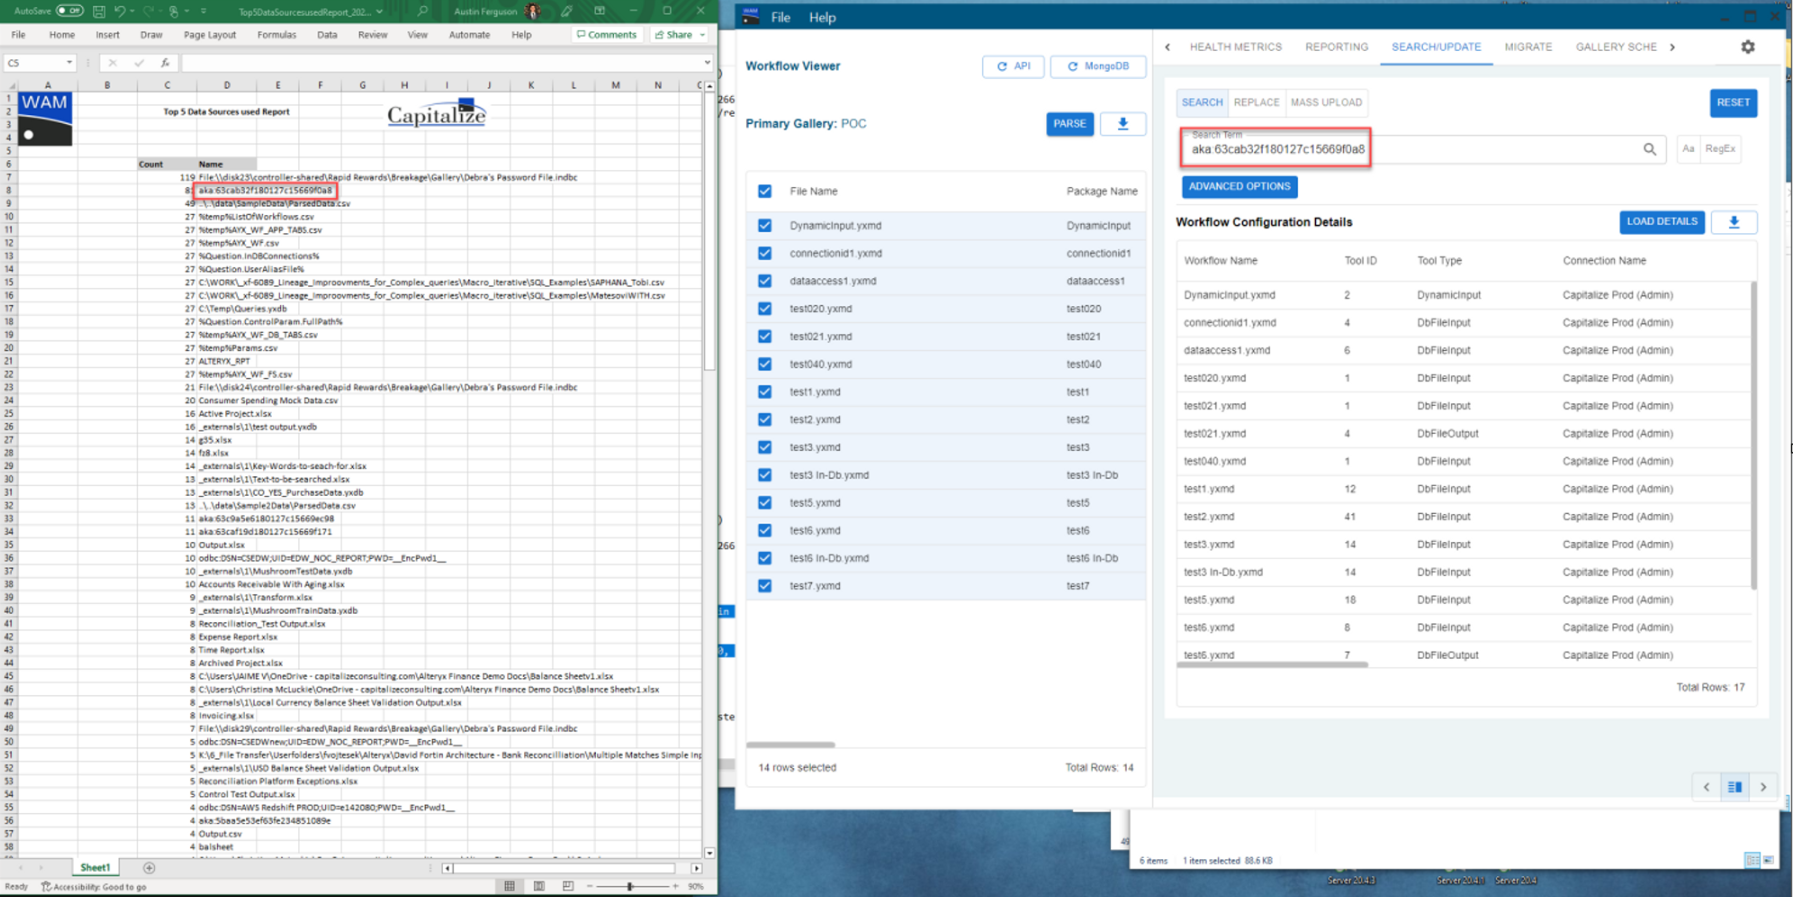Toggle the RegEx search option

coord(1720,149)
